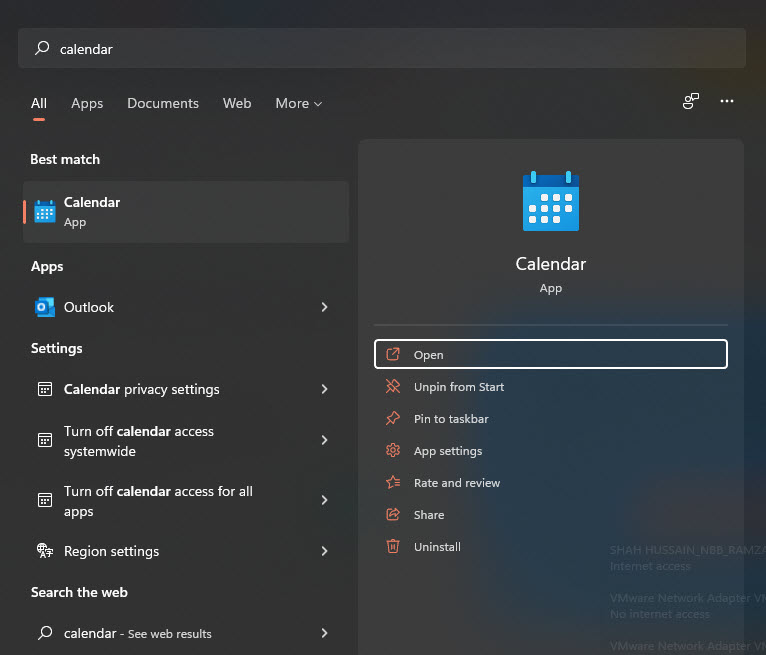Open Outlook from Apps results
The height and width of the screenshot is (655, 766).
click(x=186, y=307)
